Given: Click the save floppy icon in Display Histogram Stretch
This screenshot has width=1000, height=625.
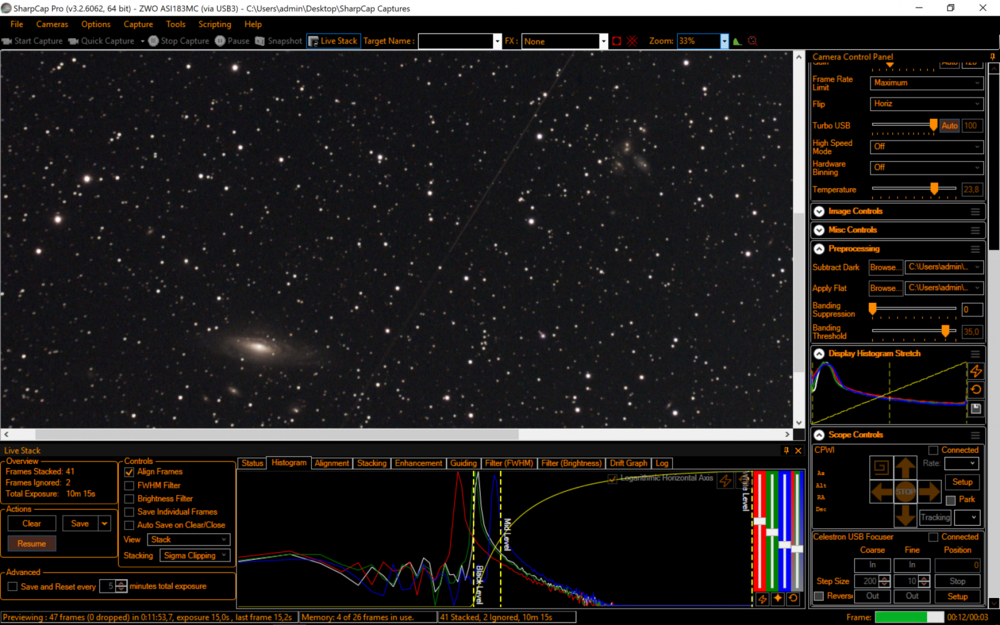Looking at the screenshot, I should (976, 409).
